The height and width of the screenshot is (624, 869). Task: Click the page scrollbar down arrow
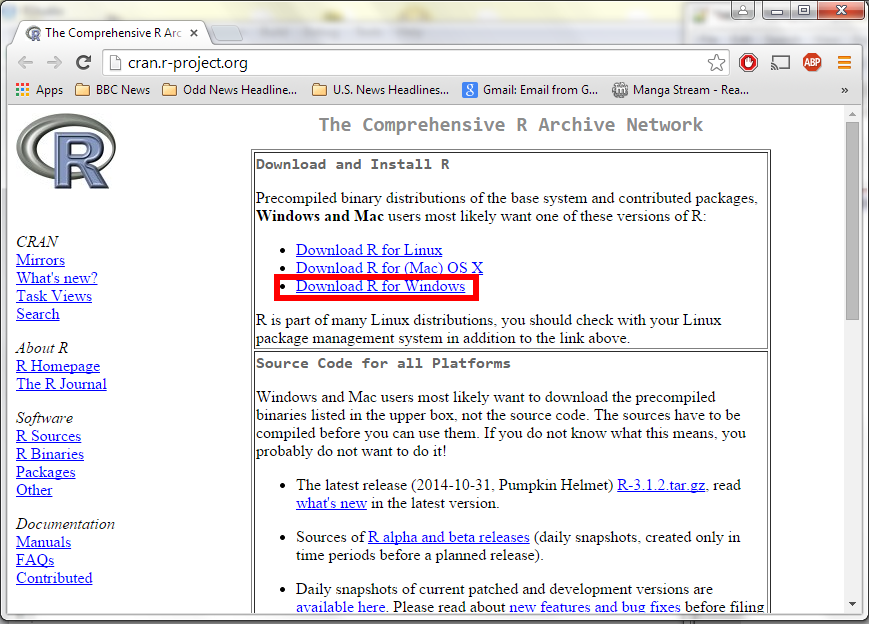tap(852, 603)
